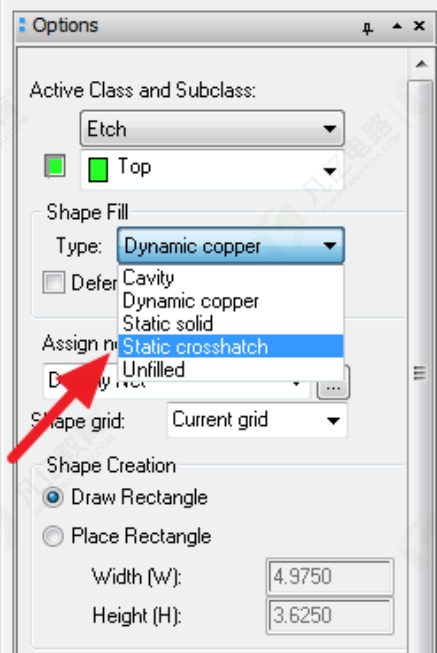Screen dimensions: 437x653
Task: Open the Etch class dropdown
Action: click(x=212, y=128)
